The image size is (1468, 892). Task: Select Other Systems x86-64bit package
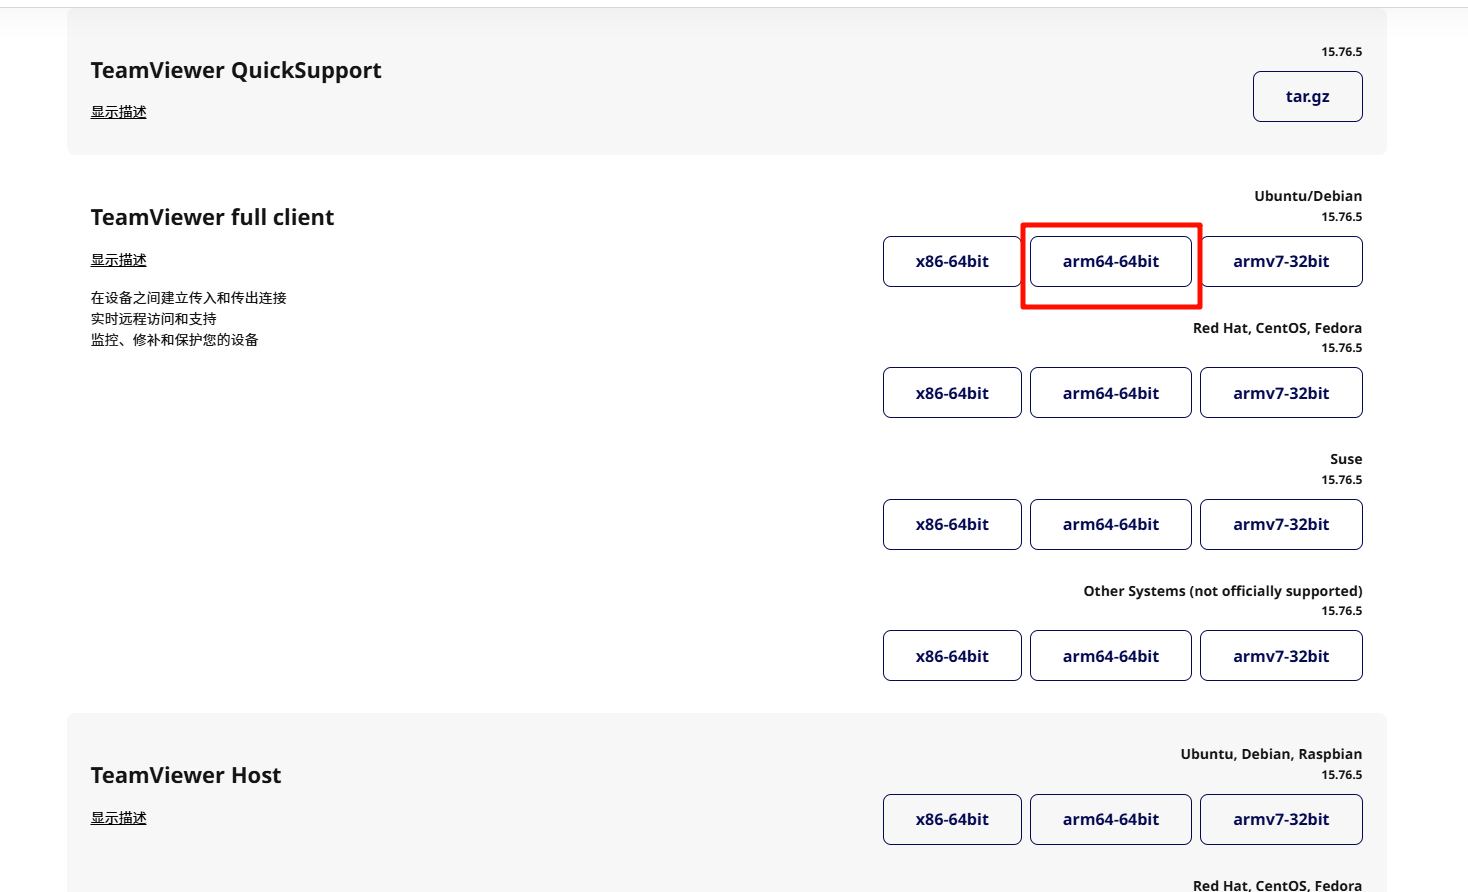click(952, 656)
